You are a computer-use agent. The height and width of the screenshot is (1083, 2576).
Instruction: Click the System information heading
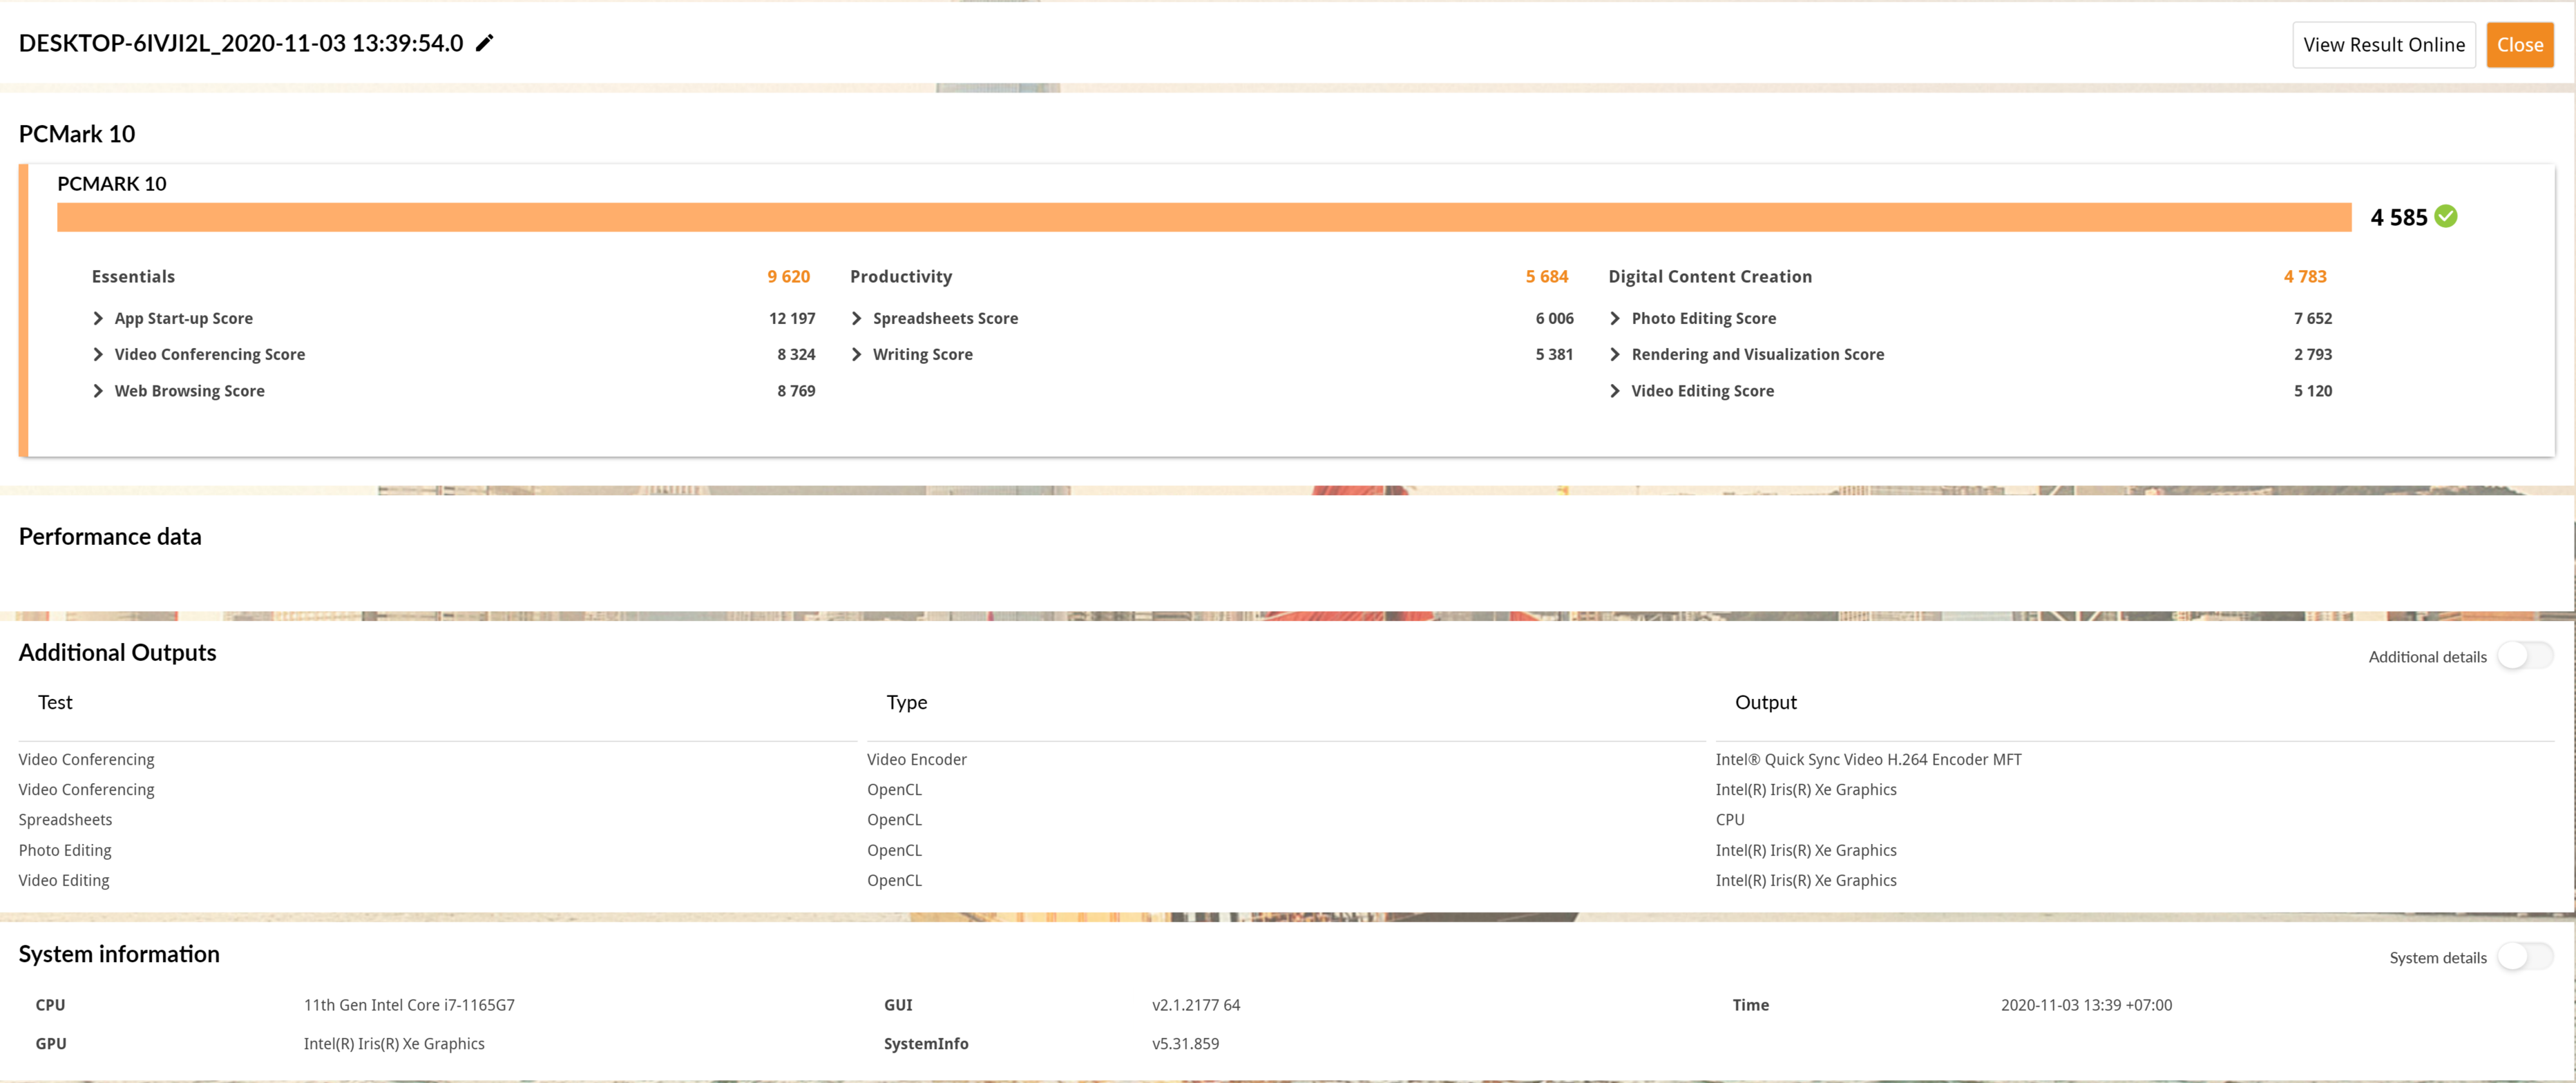point(119,954)
